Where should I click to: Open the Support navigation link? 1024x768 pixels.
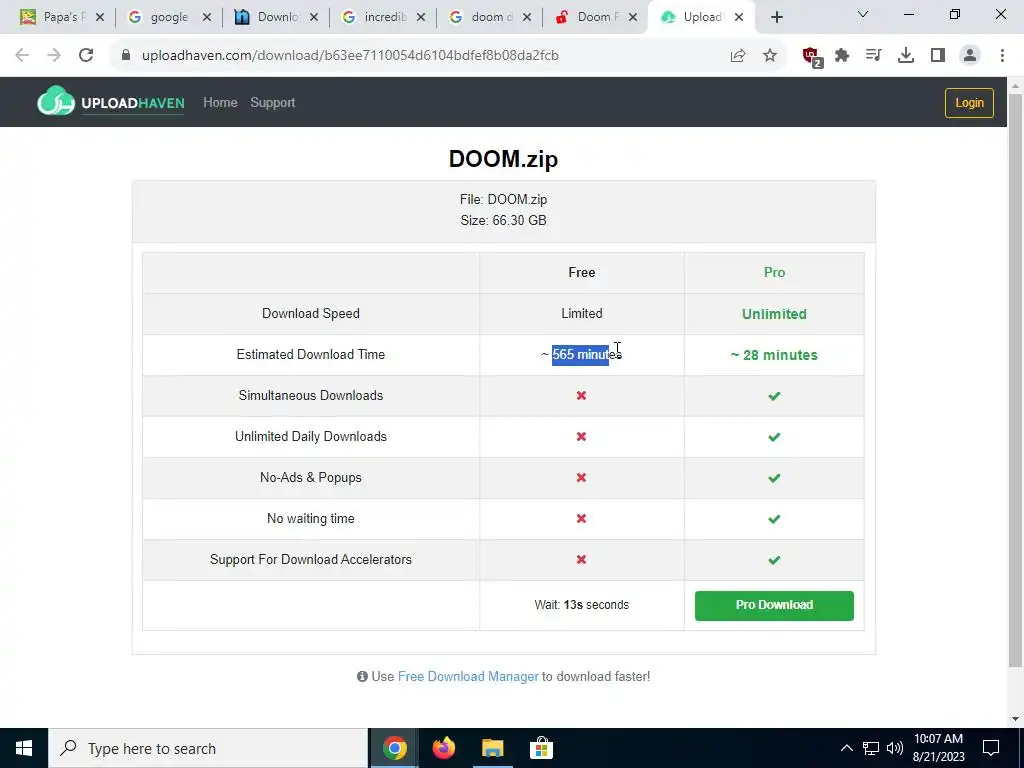[272, 103]
